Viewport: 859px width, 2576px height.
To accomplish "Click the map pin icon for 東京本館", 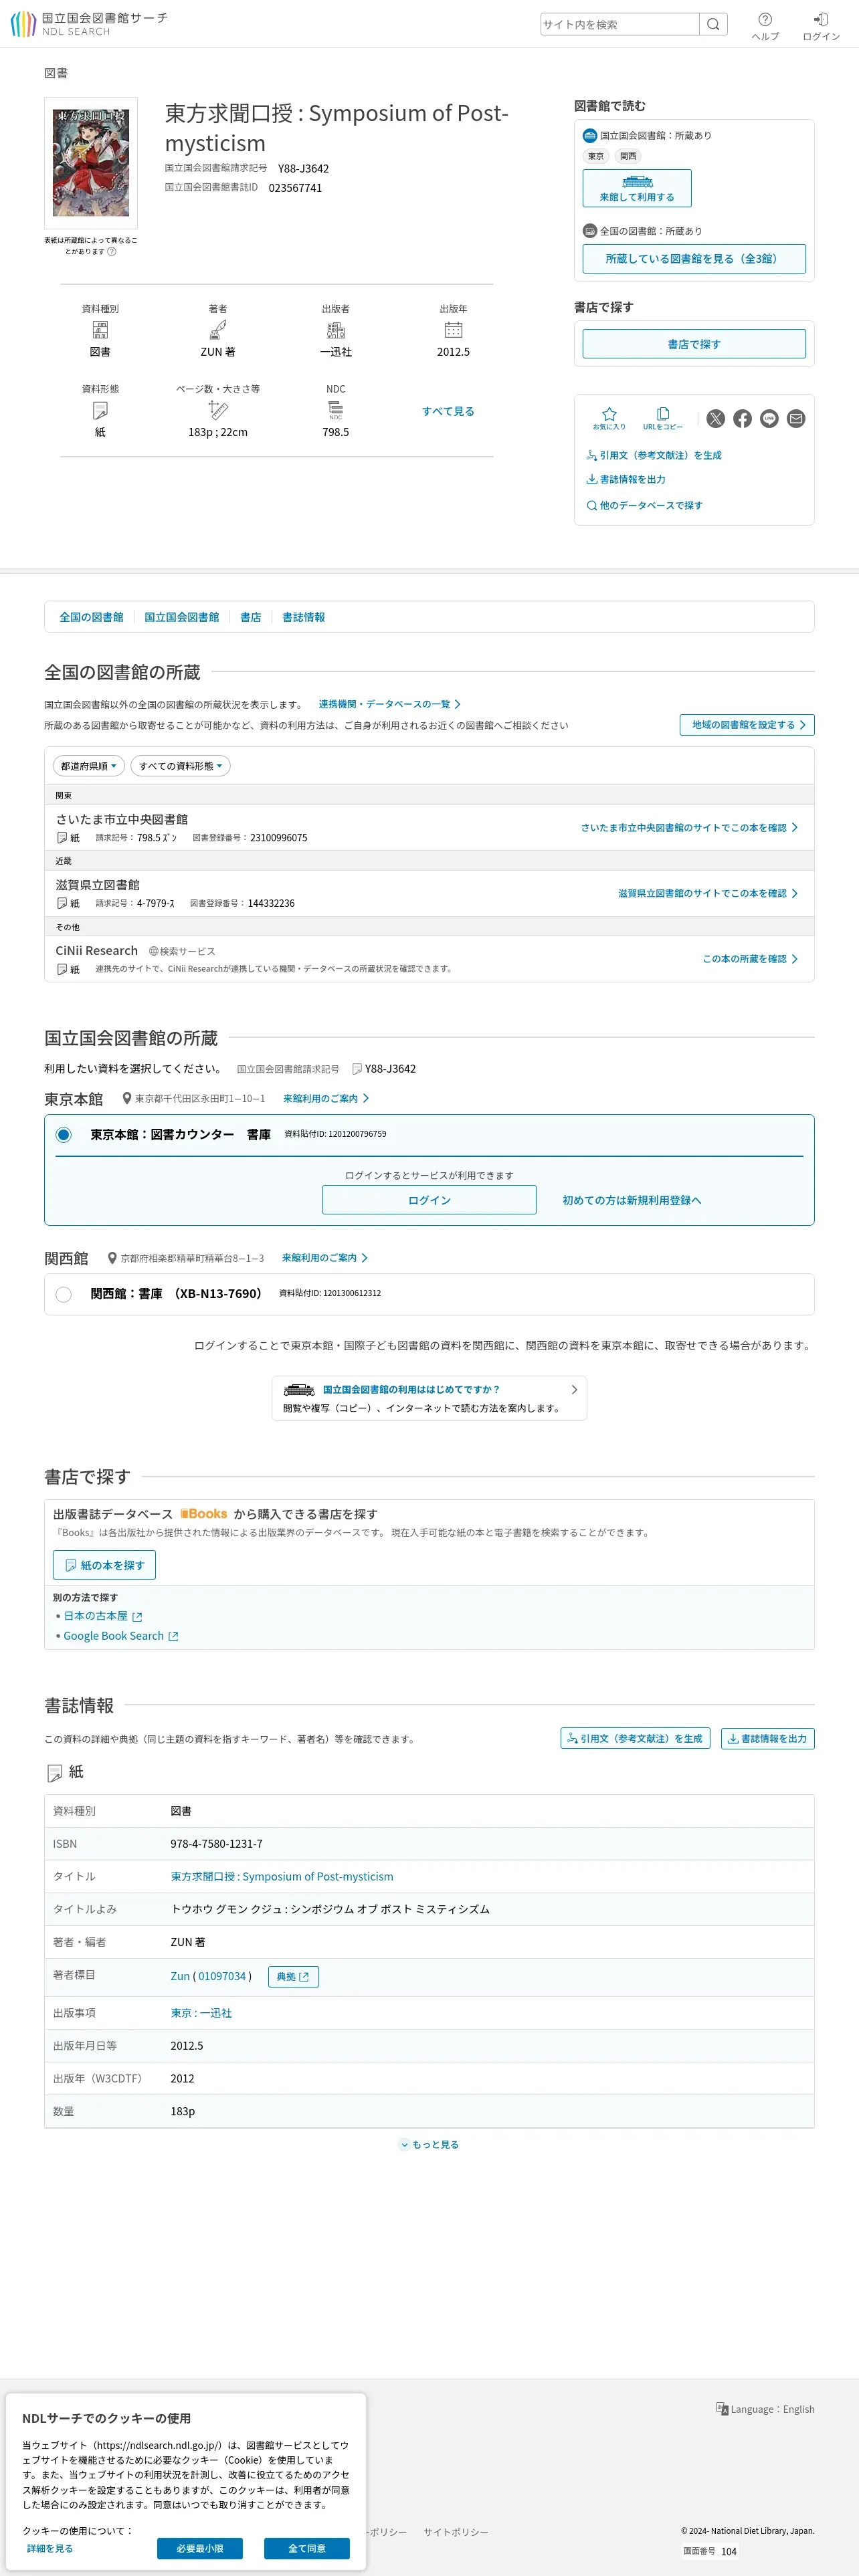I will click(127, 1098).
